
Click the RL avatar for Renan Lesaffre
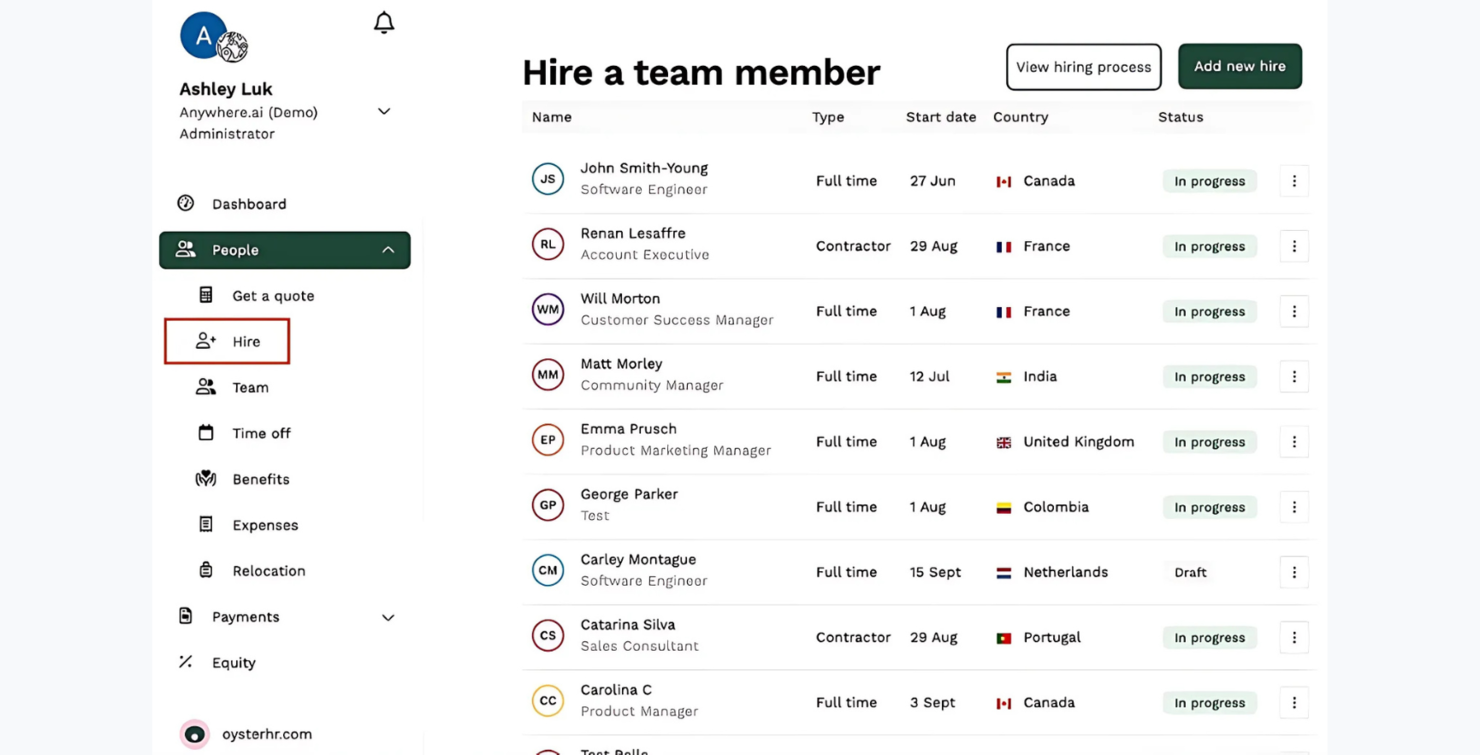coord(548,244)
